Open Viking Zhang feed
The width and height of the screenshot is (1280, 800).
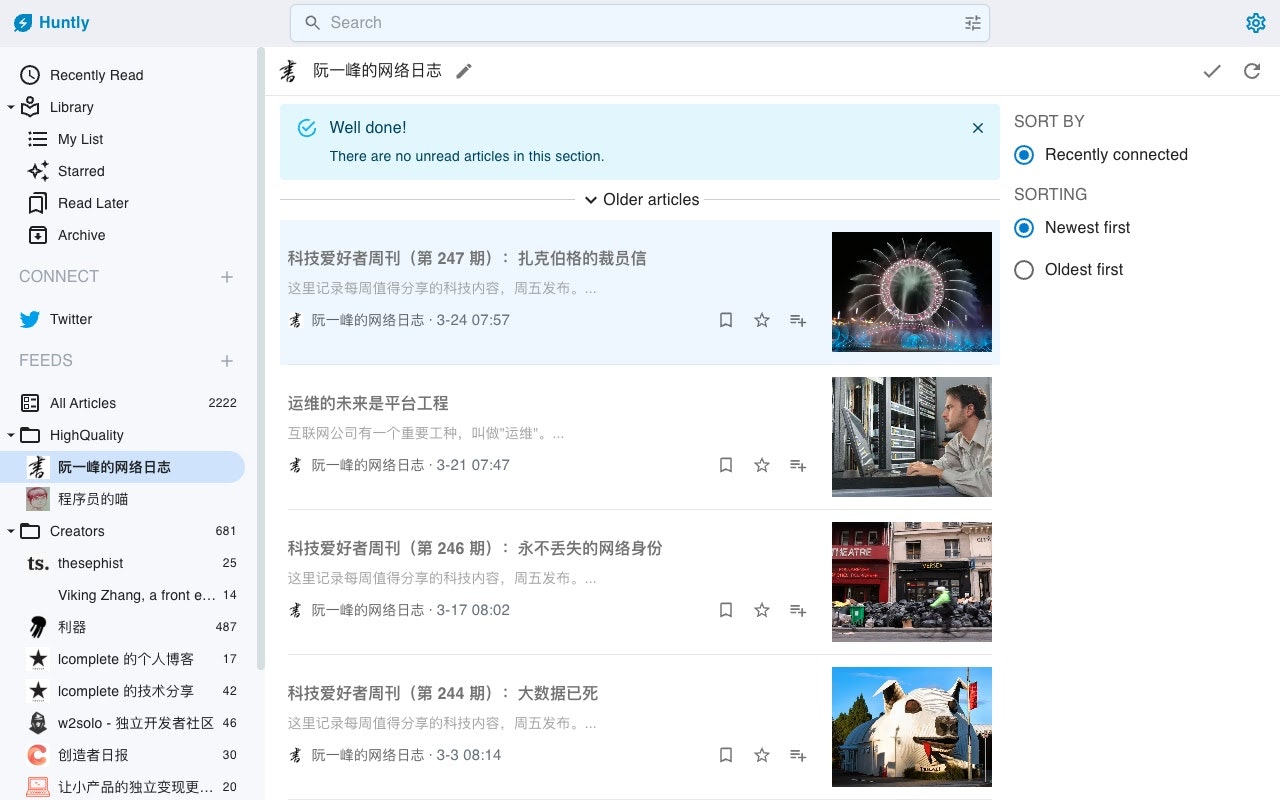[124, 595]
